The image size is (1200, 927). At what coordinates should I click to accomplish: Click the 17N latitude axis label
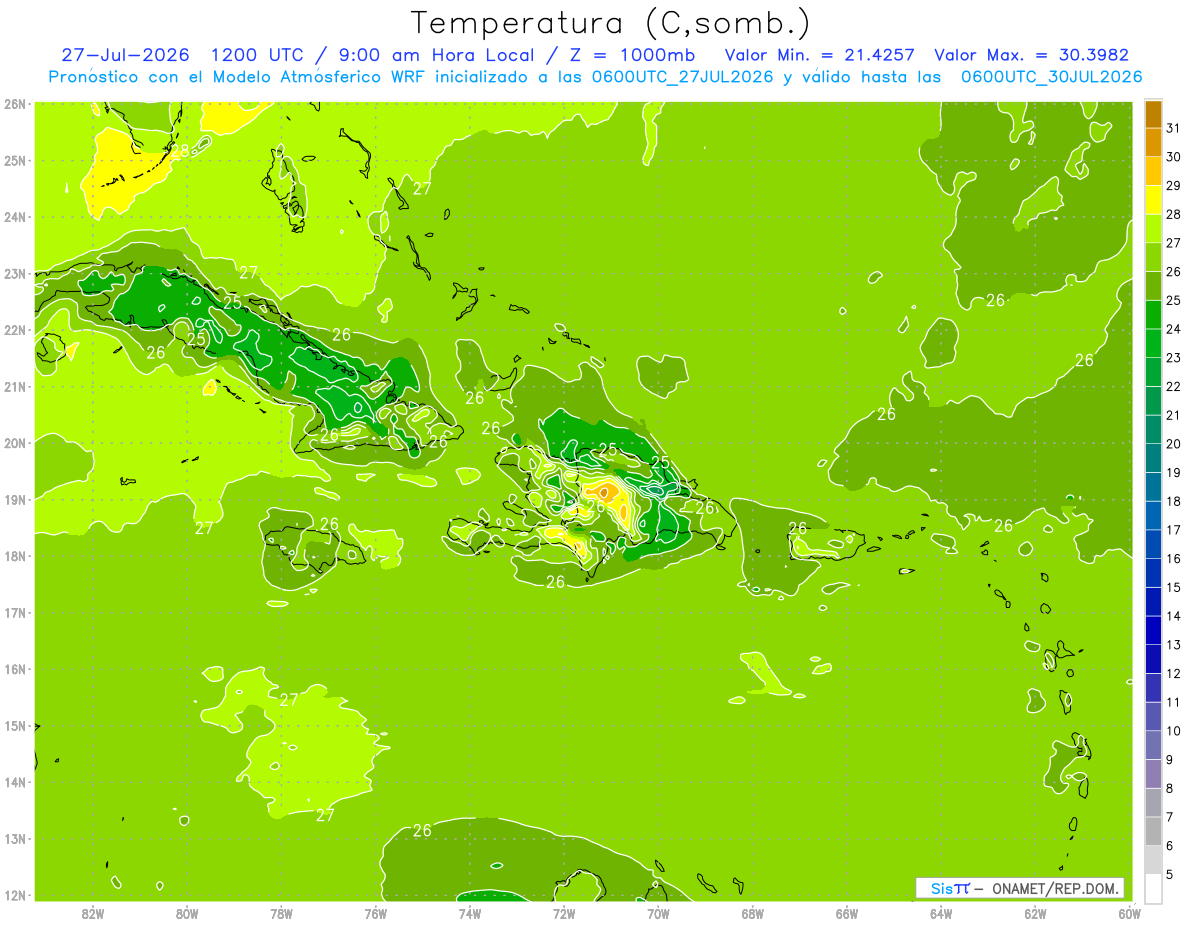15,612
